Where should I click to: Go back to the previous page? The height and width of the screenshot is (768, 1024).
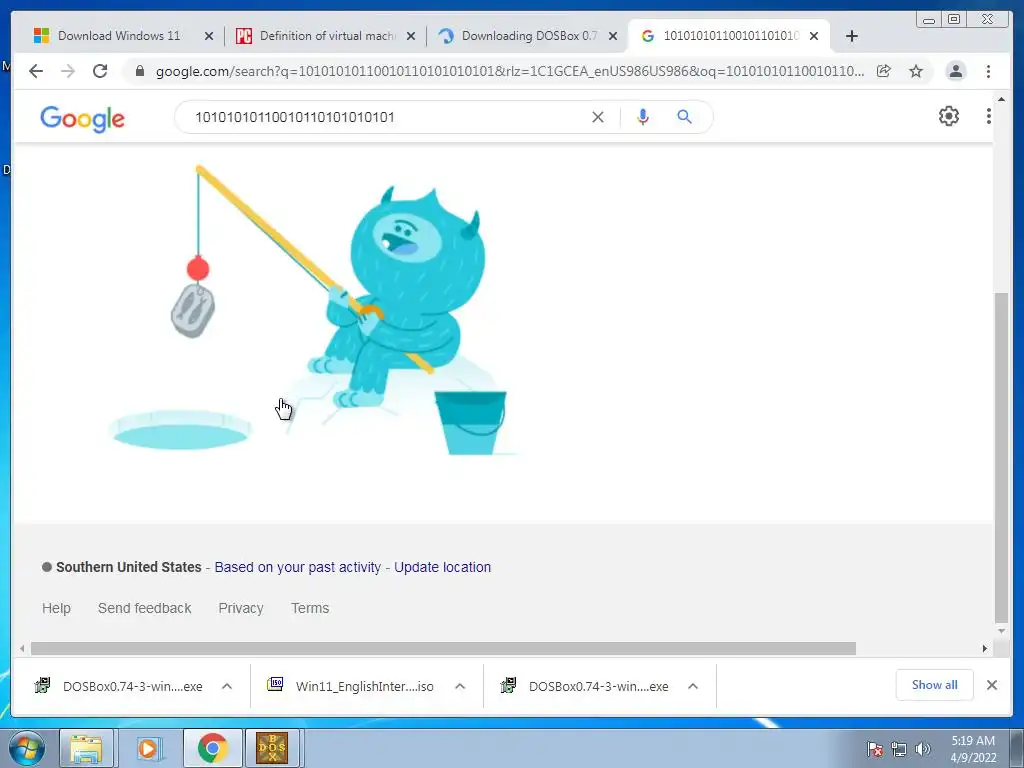pyautogui.click(x=36, y=71)
